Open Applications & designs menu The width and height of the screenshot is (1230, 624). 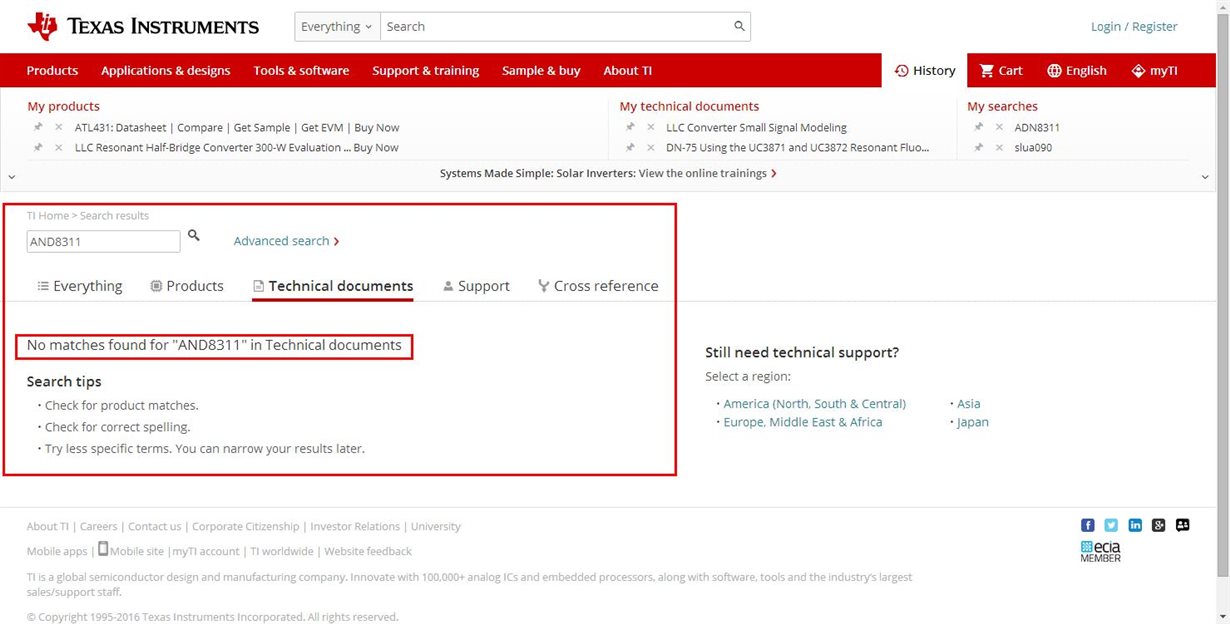click(x=166, y=71)
